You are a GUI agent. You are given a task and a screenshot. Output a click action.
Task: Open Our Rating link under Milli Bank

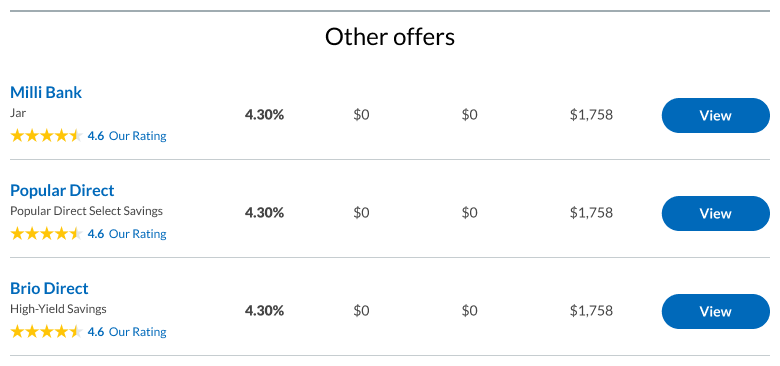[x=138, y=136]
